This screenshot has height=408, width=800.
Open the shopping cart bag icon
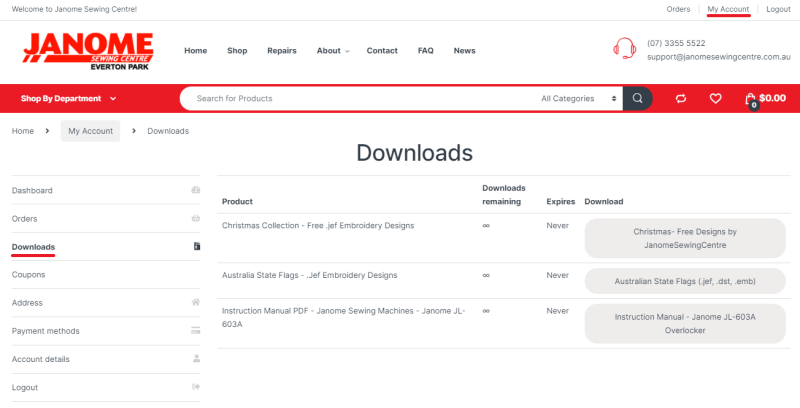tap(751, 99)
